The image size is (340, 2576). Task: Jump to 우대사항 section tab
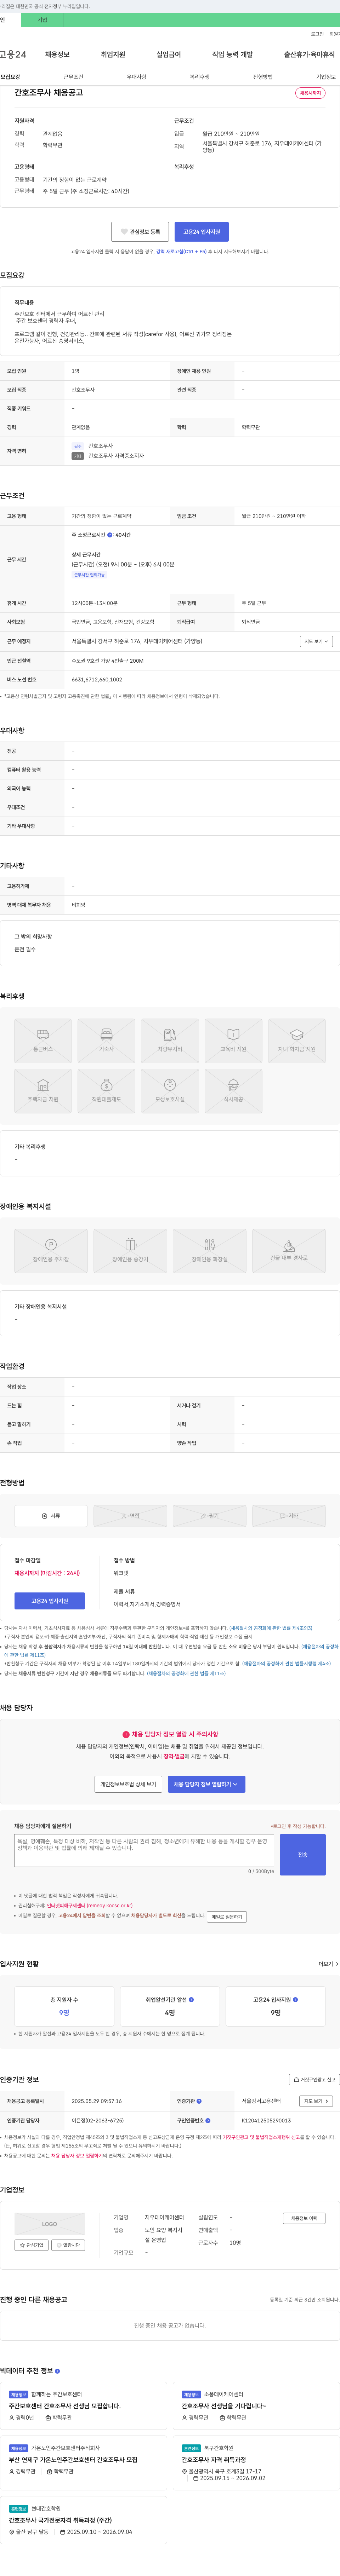pos(136,77)
